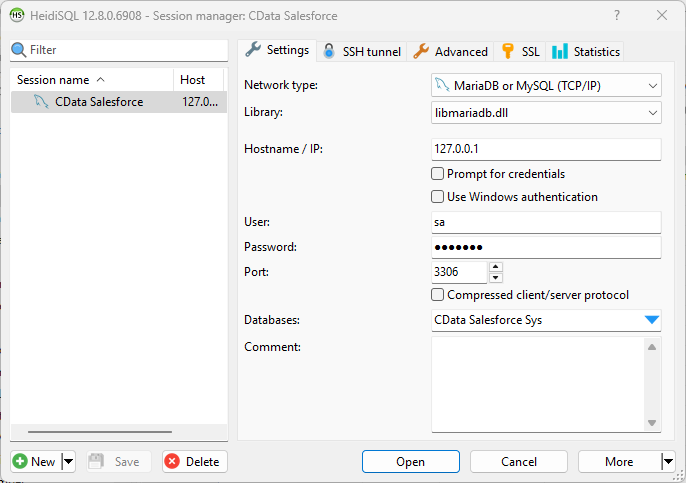The image size is (686, 483).
Task: Click the Statistics bar chart icon
Action: [x=560, y=51]
